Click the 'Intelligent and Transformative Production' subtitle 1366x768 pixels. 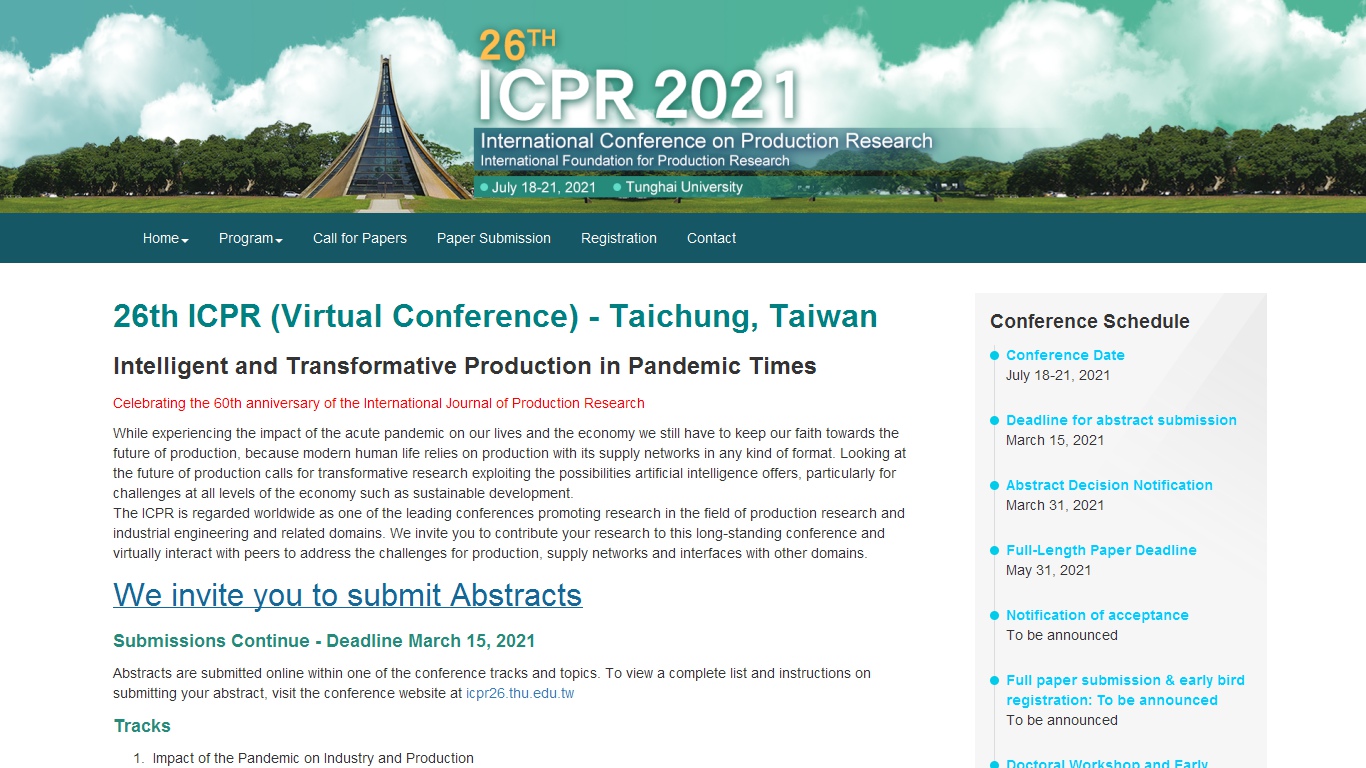pyautogui.click(x=465, y=366)
